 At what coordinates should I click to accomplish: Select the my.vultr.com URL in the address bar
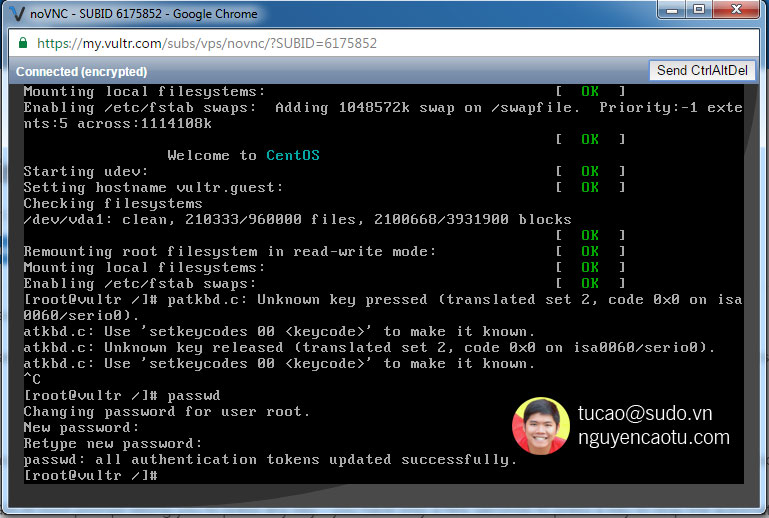point(206,44)
